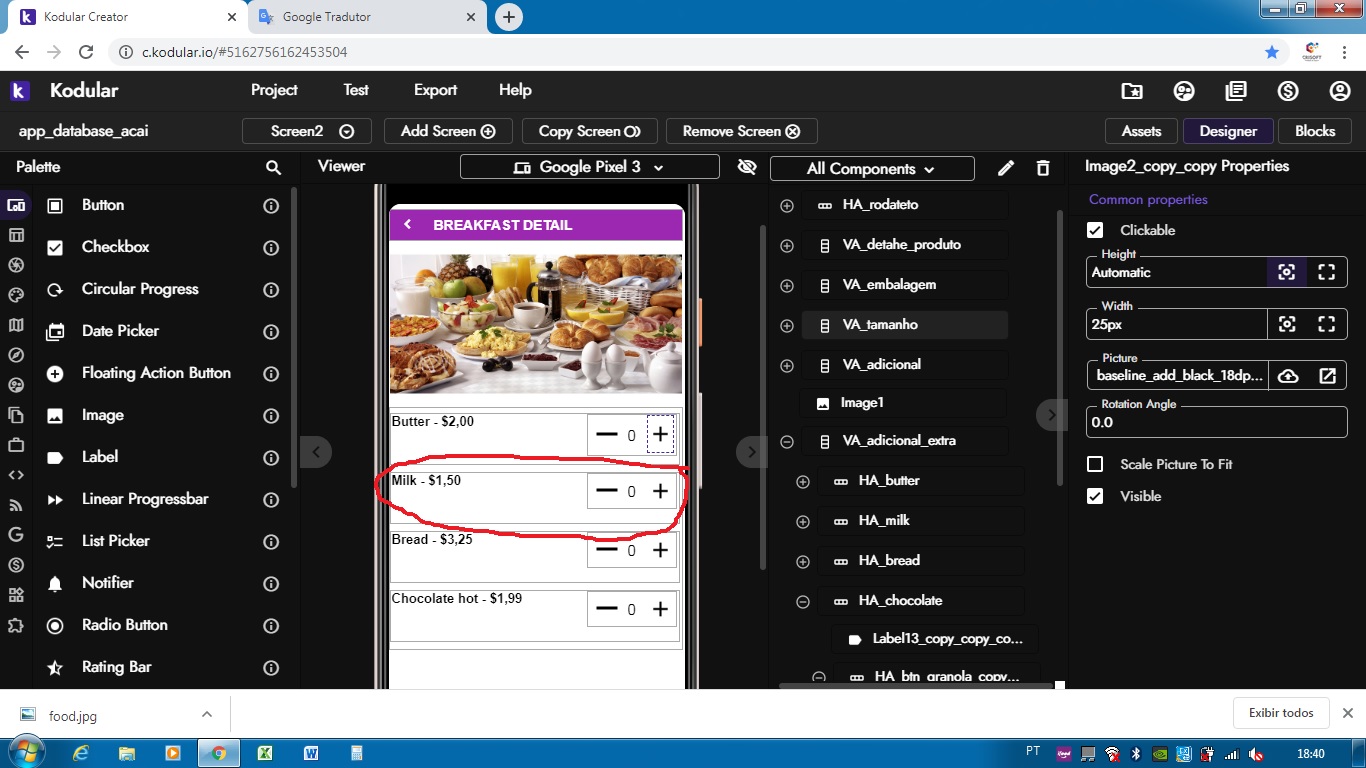Screen dimensions: 1366x768
Task: Bookmark page with the star icon
Action: tap(1271, 52)
